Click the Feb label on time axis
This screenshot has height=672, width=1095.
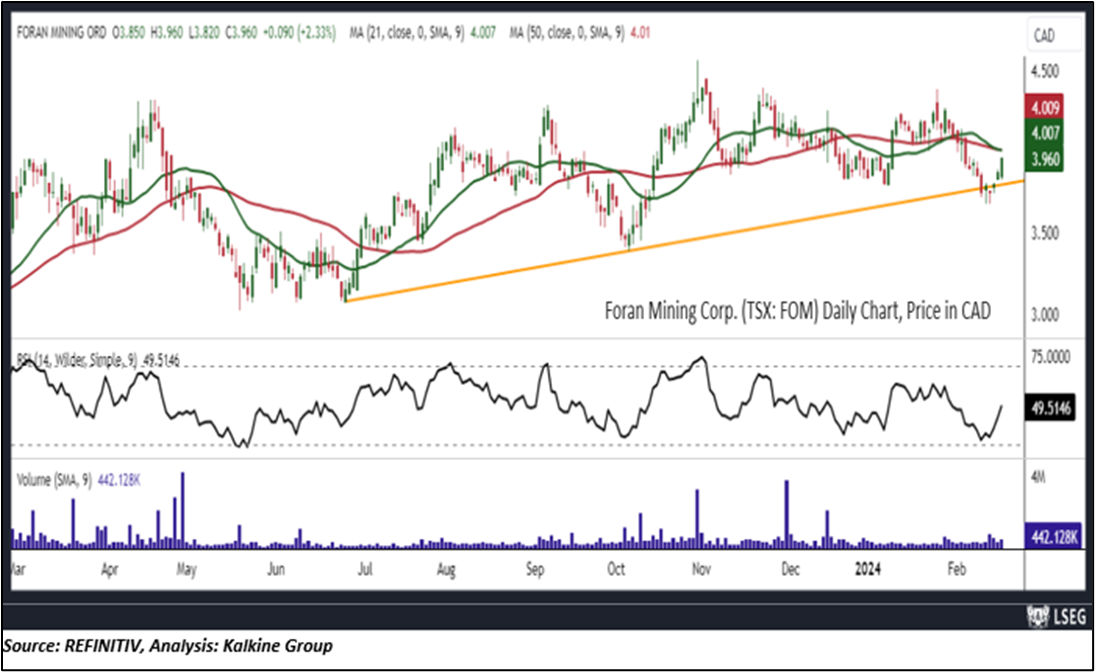(x=956, y=569)
